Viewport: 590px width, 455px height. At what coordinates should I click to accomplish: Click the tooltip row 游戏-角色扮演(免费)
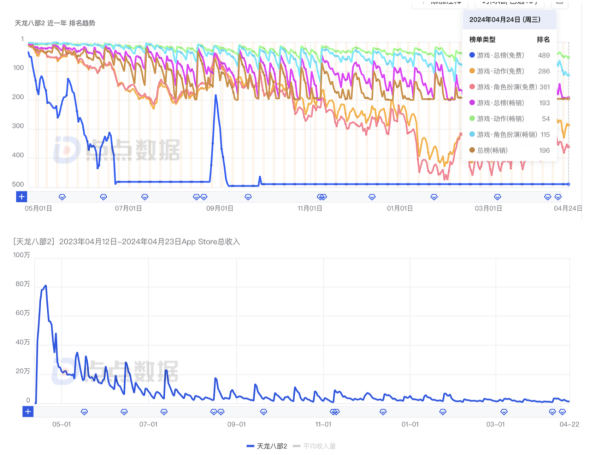click(x=509, y=87)
